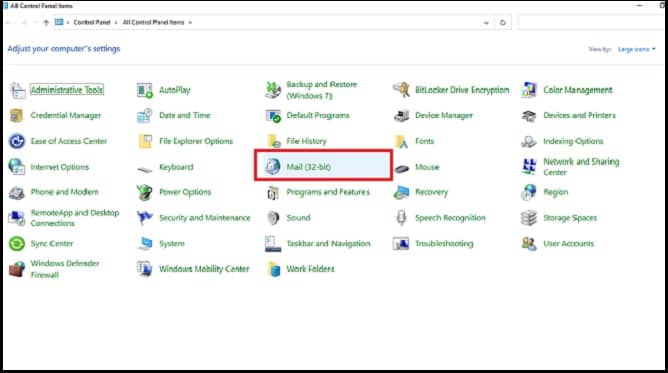Click the Refresh button beside the address bar
This screenshot has height=373, width=668.
503,23
